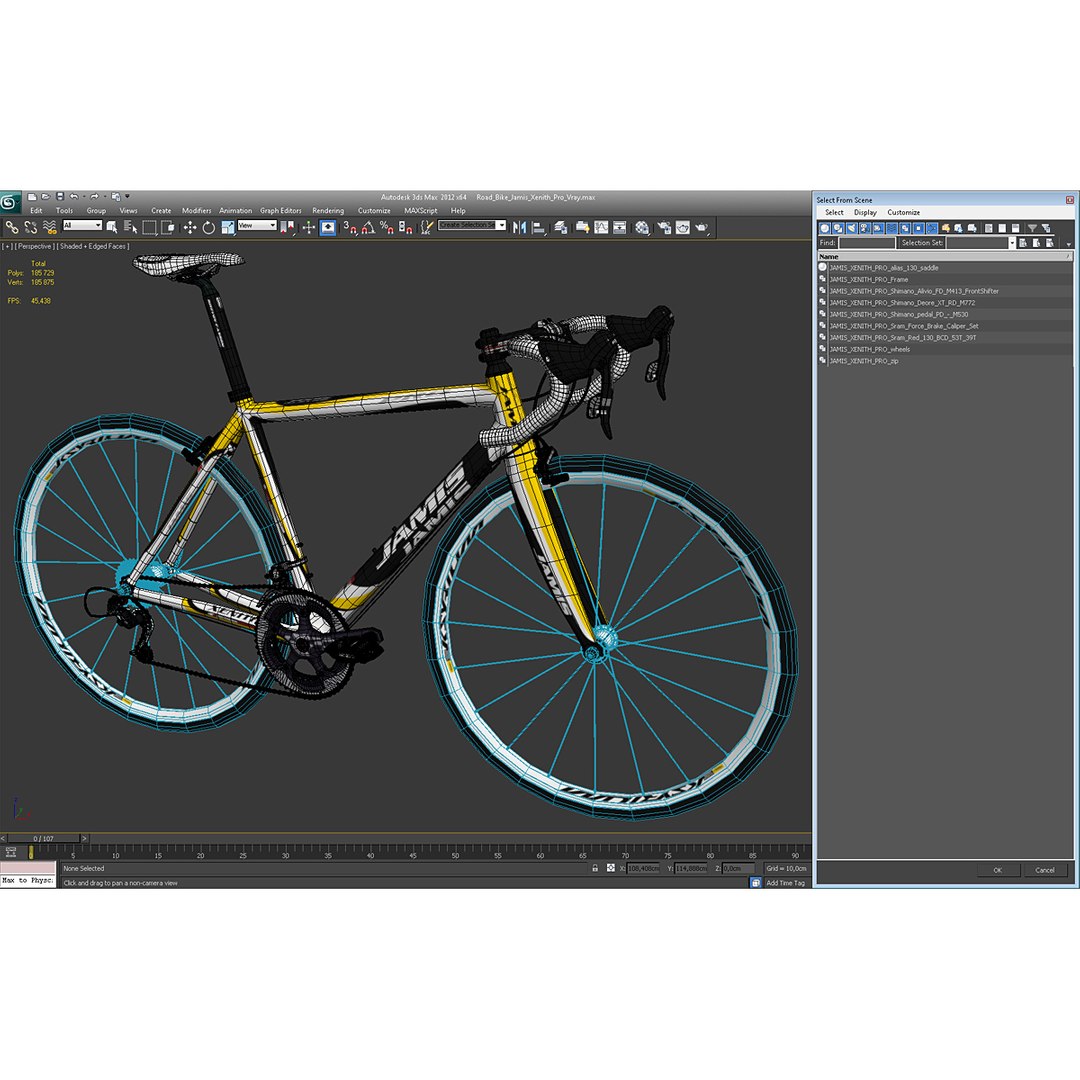
Task: Open the 3ds Max application button
Action: point(10,202)
